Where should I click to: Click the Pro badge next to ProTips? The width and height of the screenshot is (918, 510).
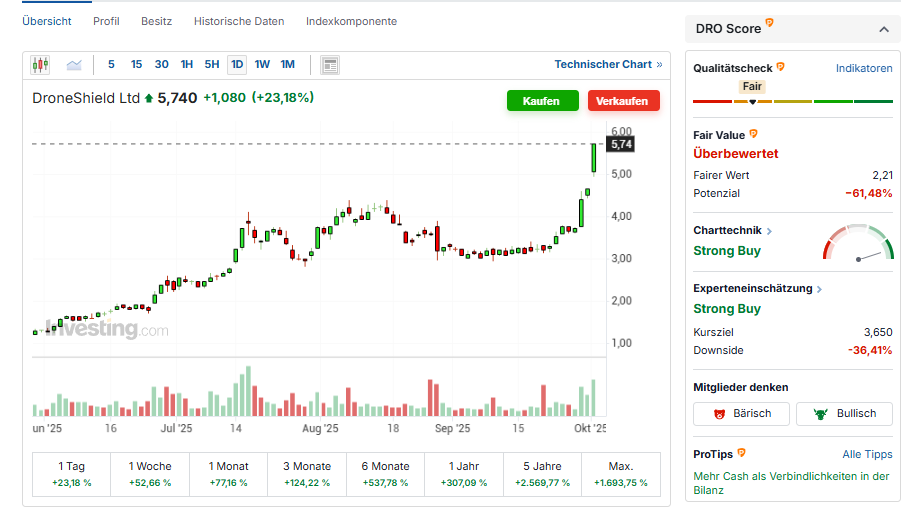click(x=742, y=453)
